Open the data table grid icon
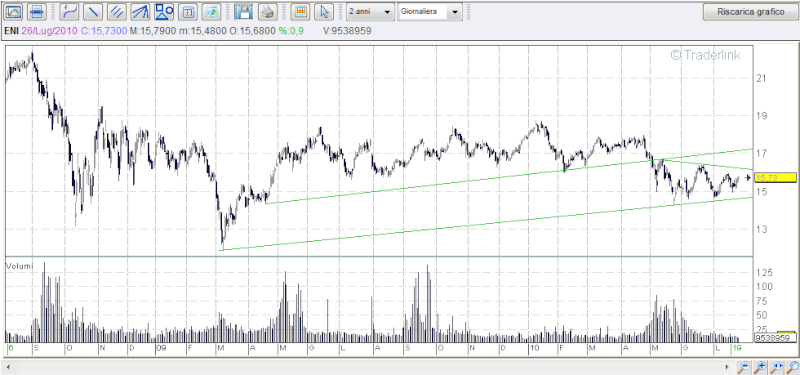This screenshot has height=375, width=800. [301, 11]
